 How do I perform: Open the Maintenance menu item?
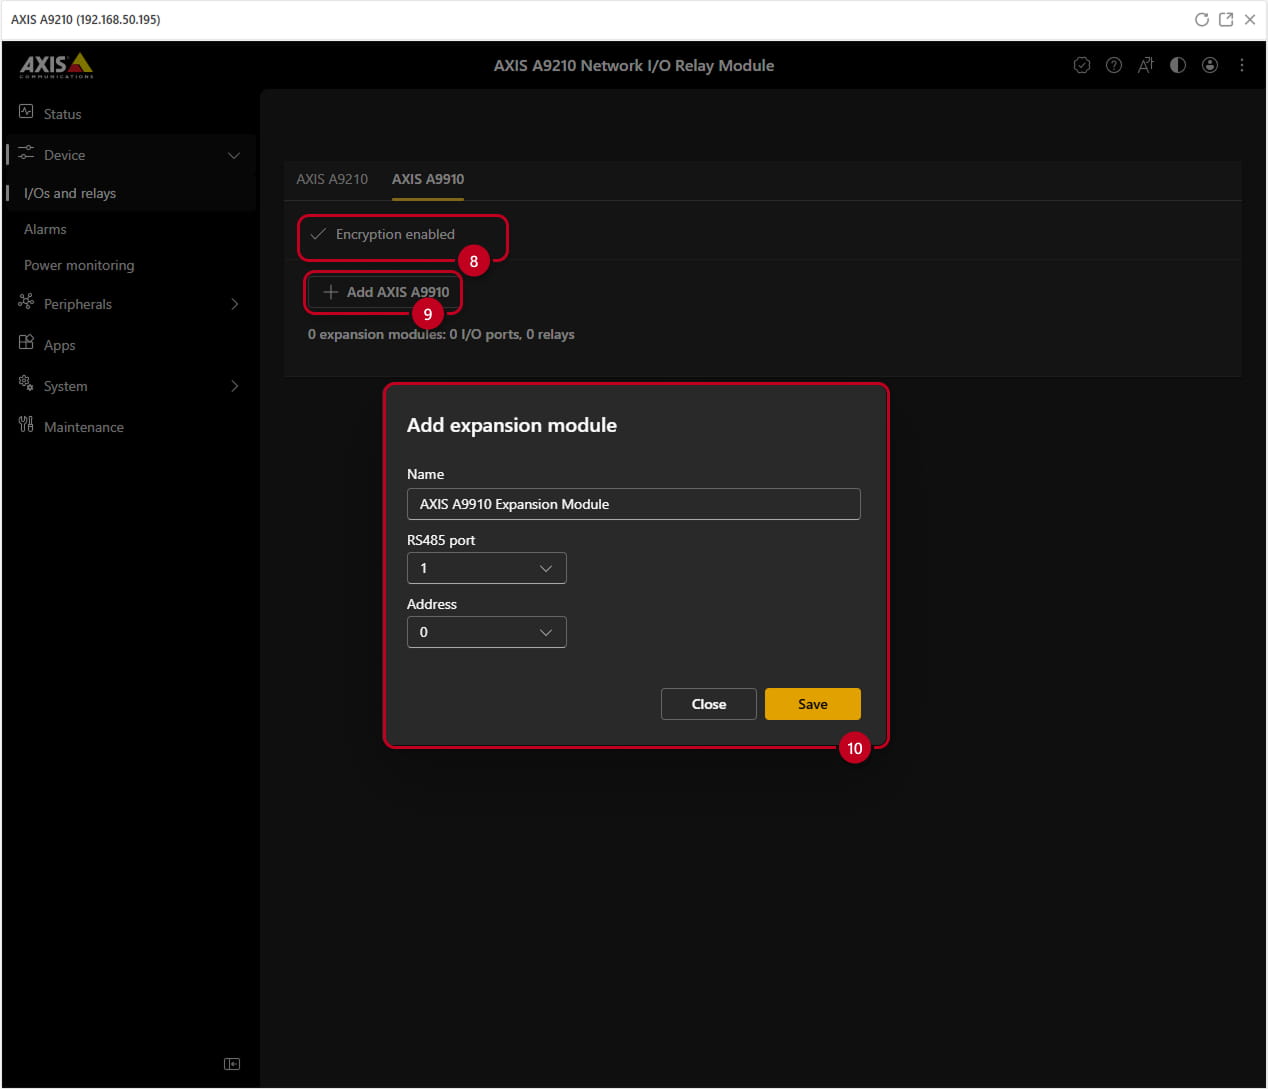coord(84,427)
